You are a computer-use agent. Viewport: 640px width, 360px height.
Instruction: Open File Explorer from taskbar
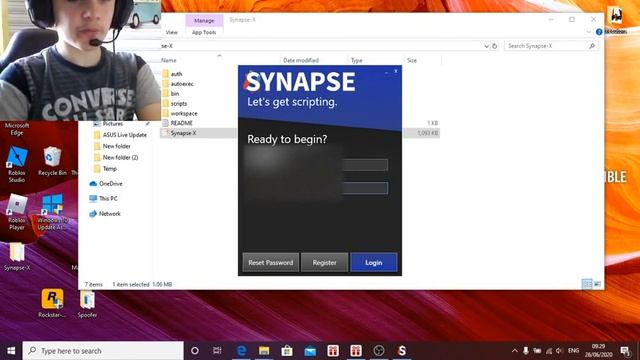264,351
